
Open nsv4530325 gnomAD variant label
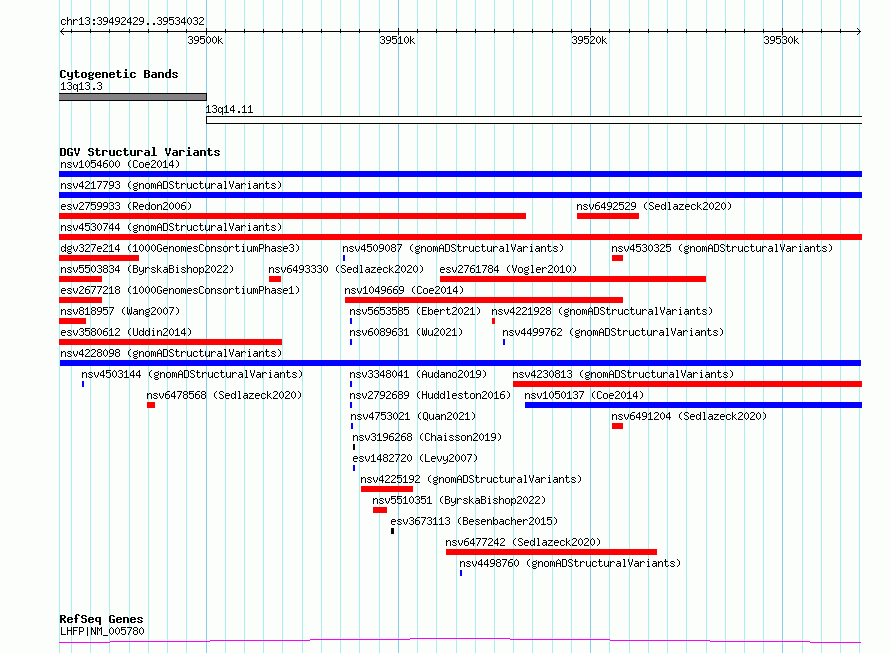[722, 248]
